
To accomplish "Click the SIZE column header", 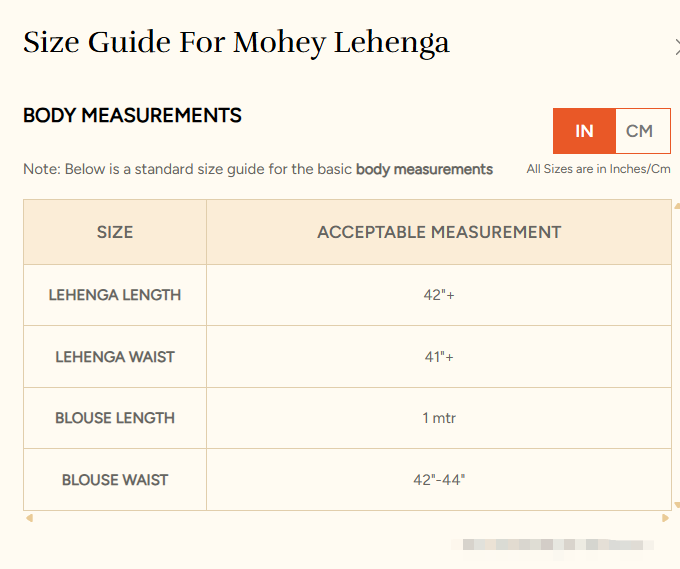I will click(115, 232).
